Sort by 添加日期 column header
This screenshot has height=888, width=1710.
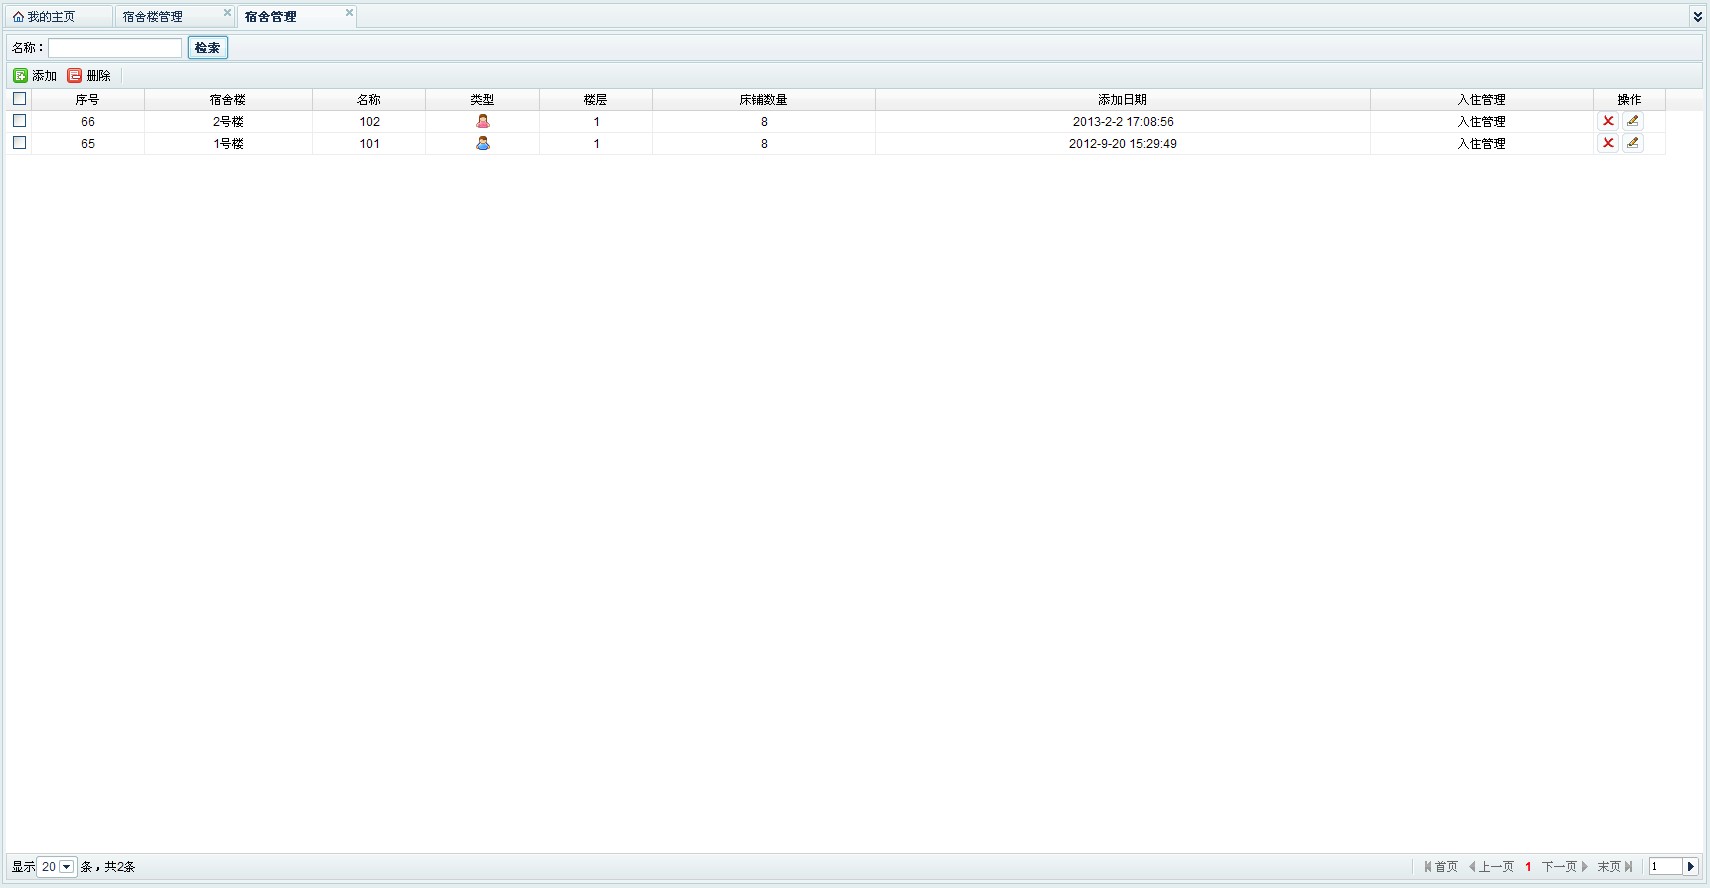click(1123, 100)
